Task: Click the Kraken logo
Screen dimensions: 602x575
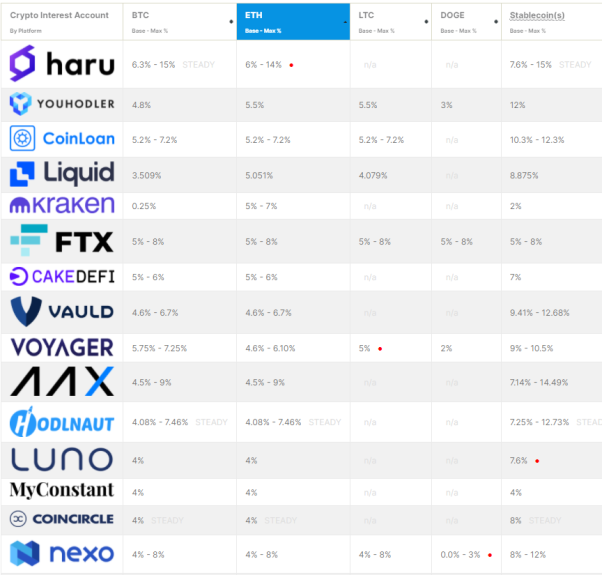Action: 62,205
